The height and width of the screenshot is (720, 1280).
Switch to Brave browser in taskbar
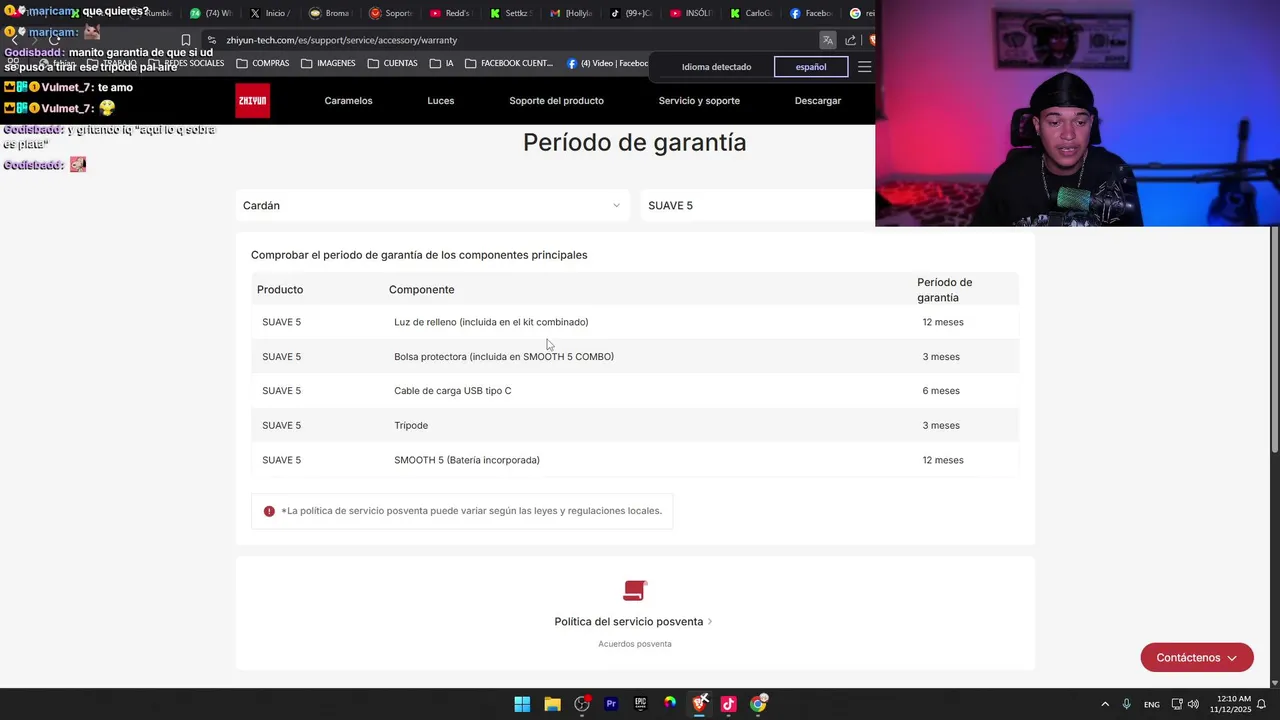pyautogui.click(x=700, y=704)
